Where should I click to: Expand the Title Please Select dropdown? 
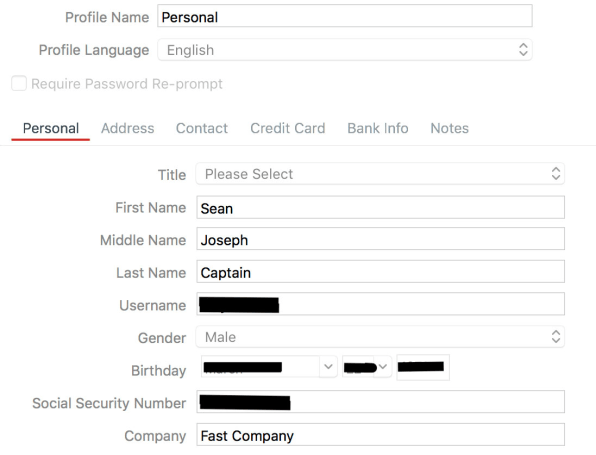[380, 174]
